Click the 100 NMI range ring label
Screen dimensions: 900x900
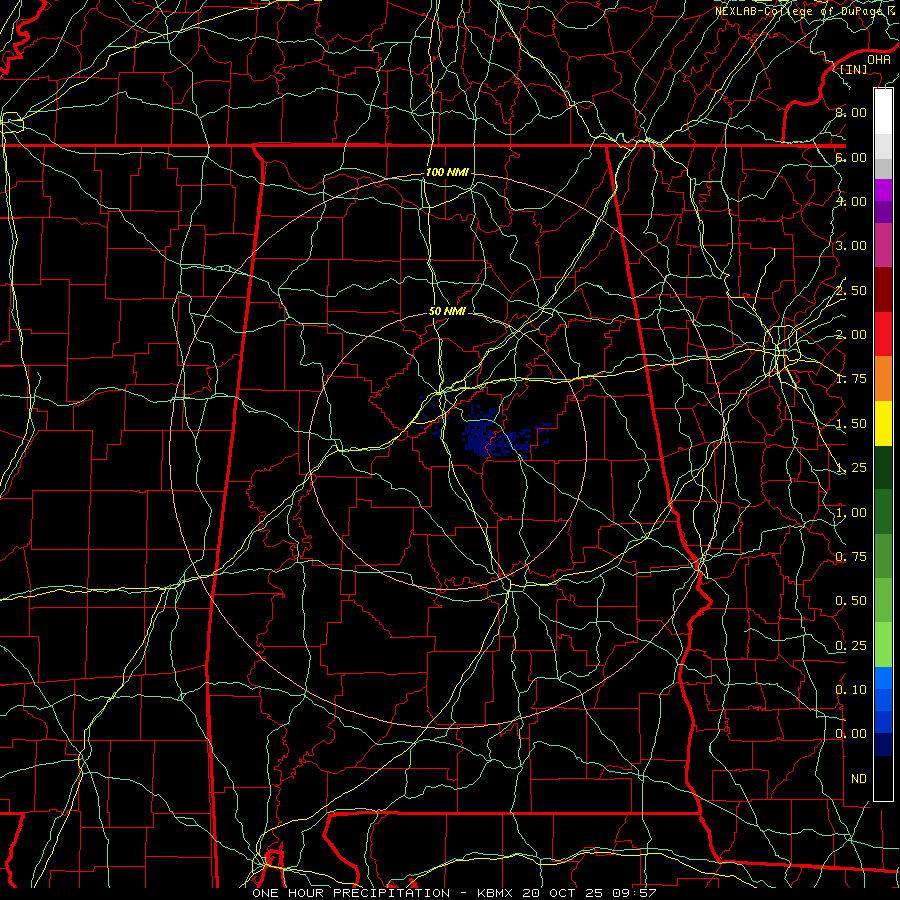(447, 172)
